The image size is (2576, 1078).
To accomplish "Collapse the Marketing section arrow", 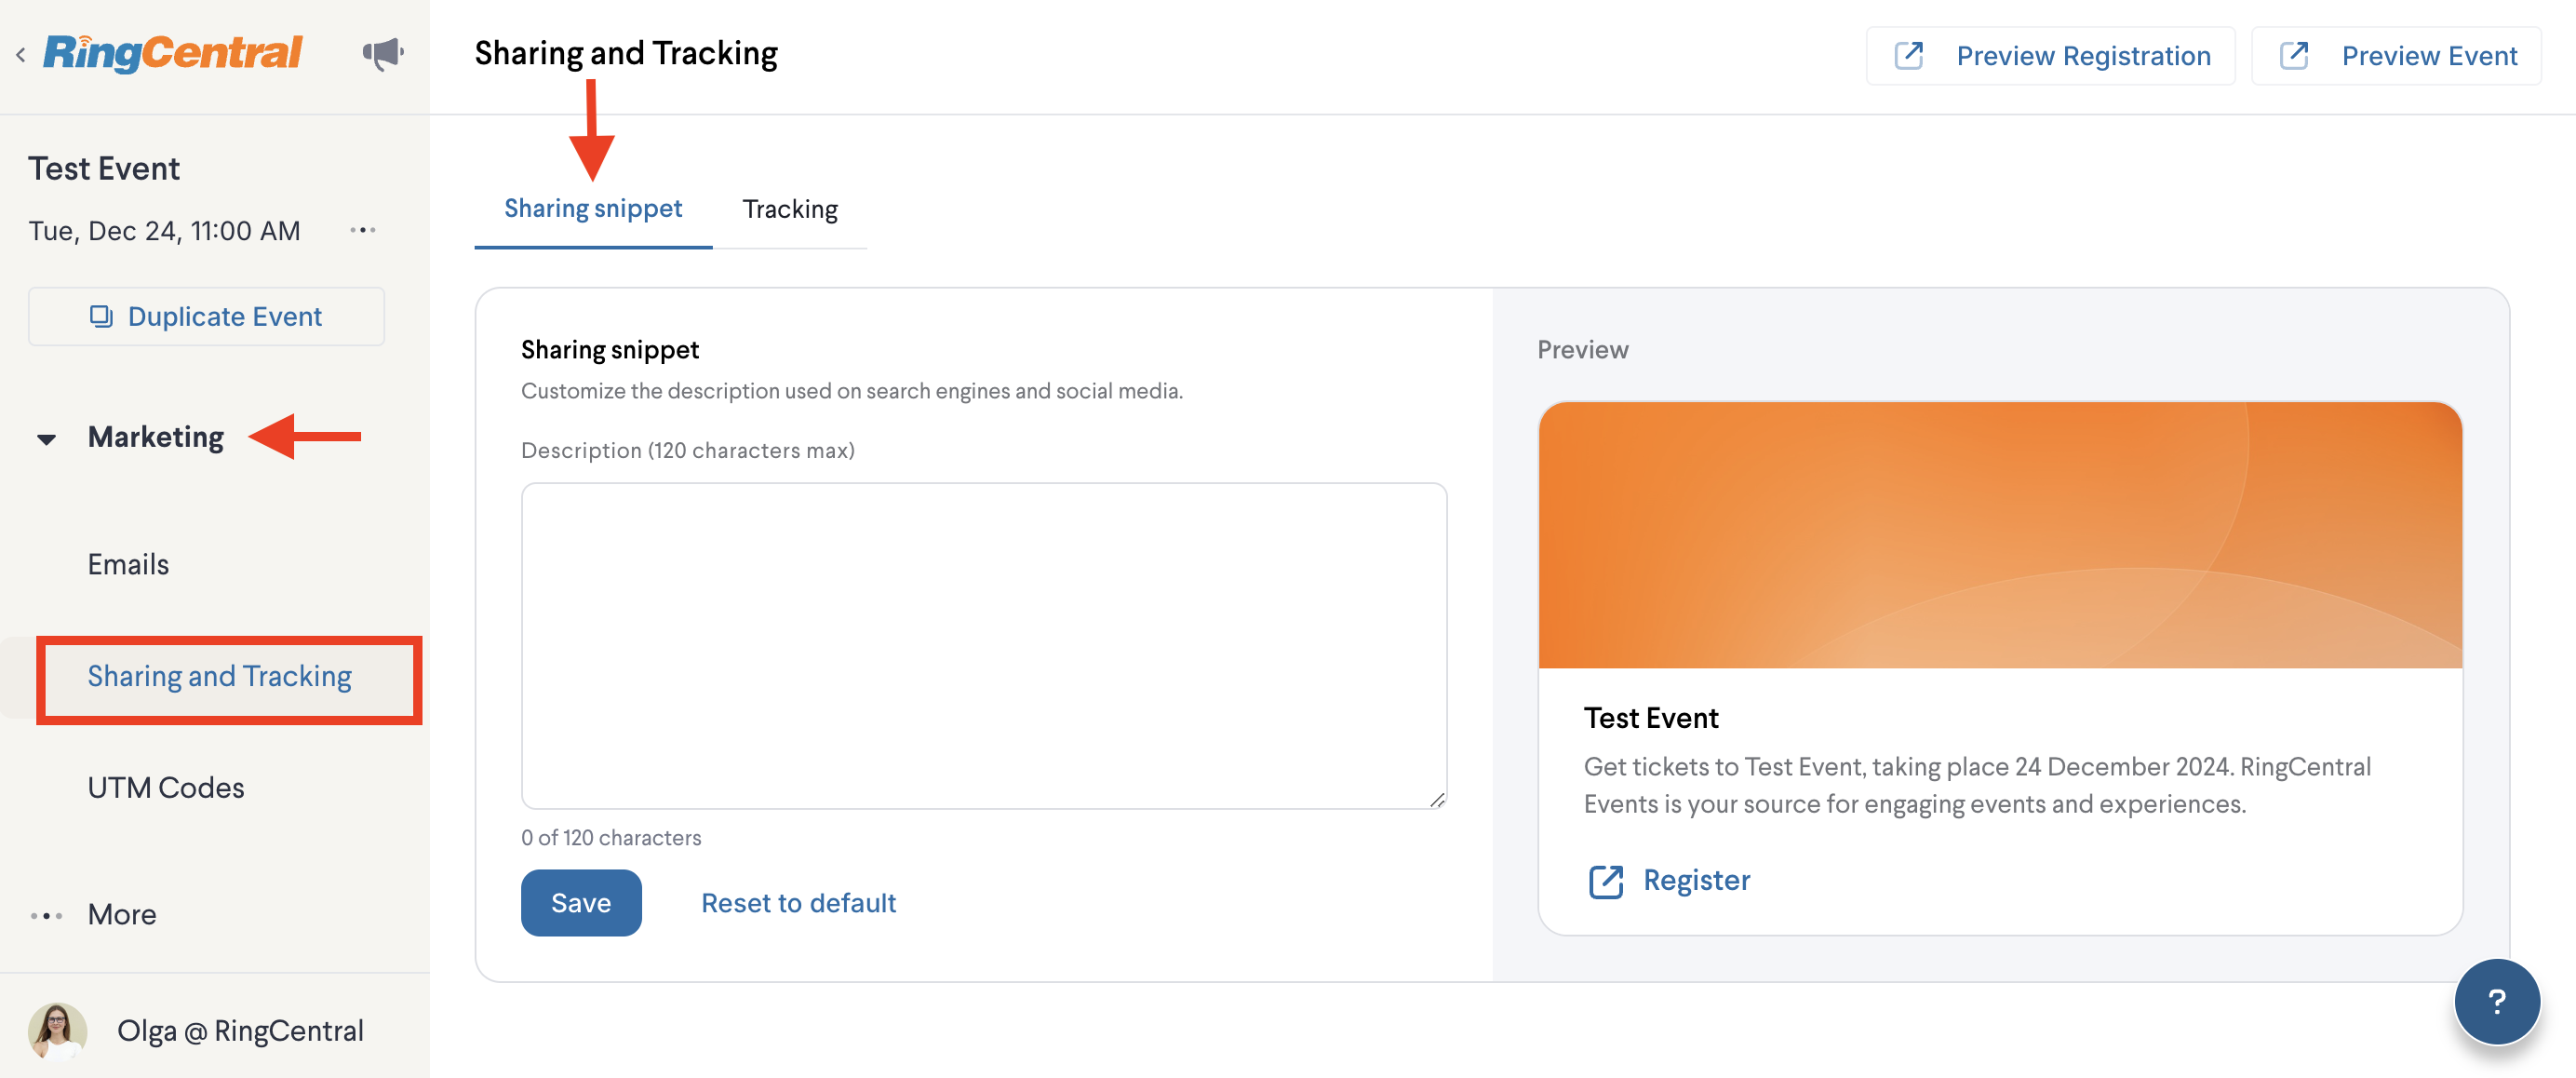I will pyautogui.click(x=46, y=439).
